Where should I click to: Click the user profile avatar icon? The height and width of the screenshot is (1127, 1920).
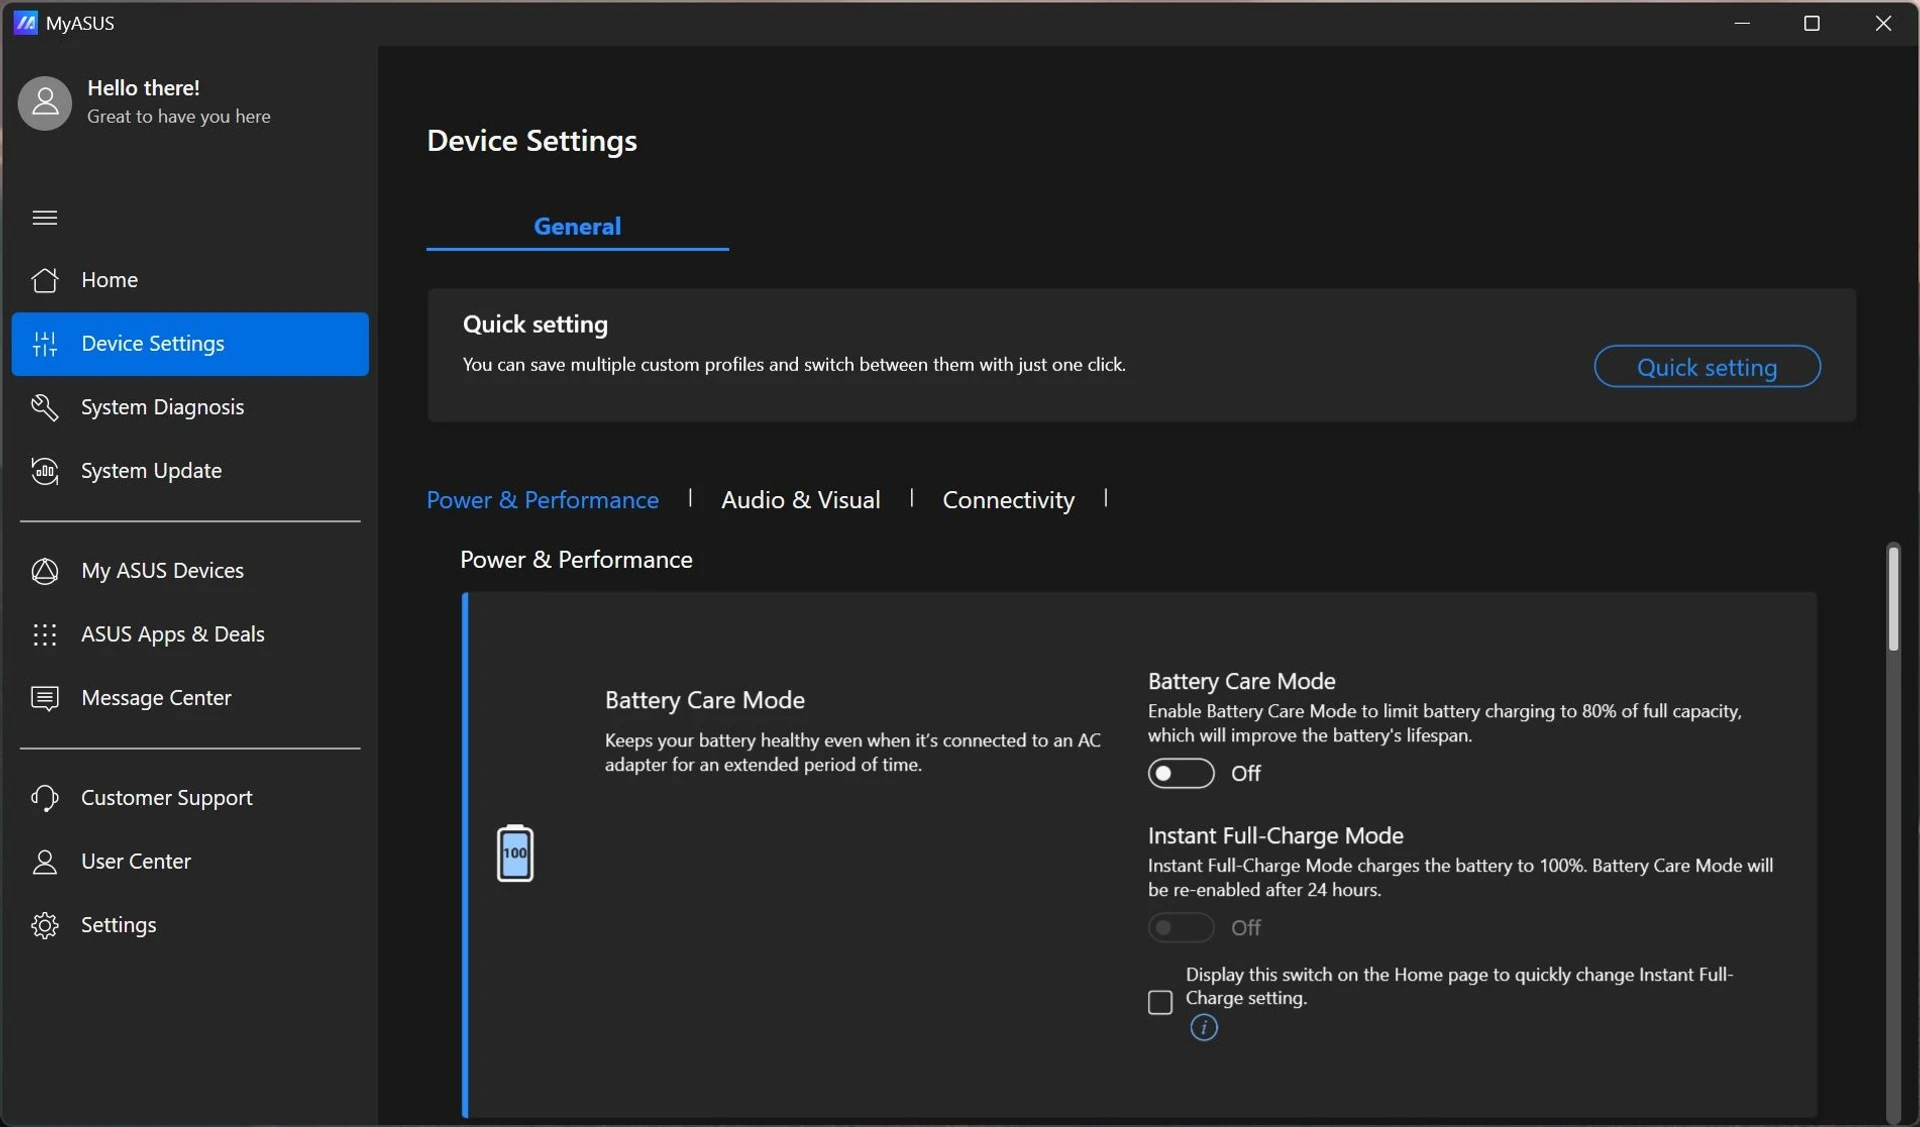point(45,102)
